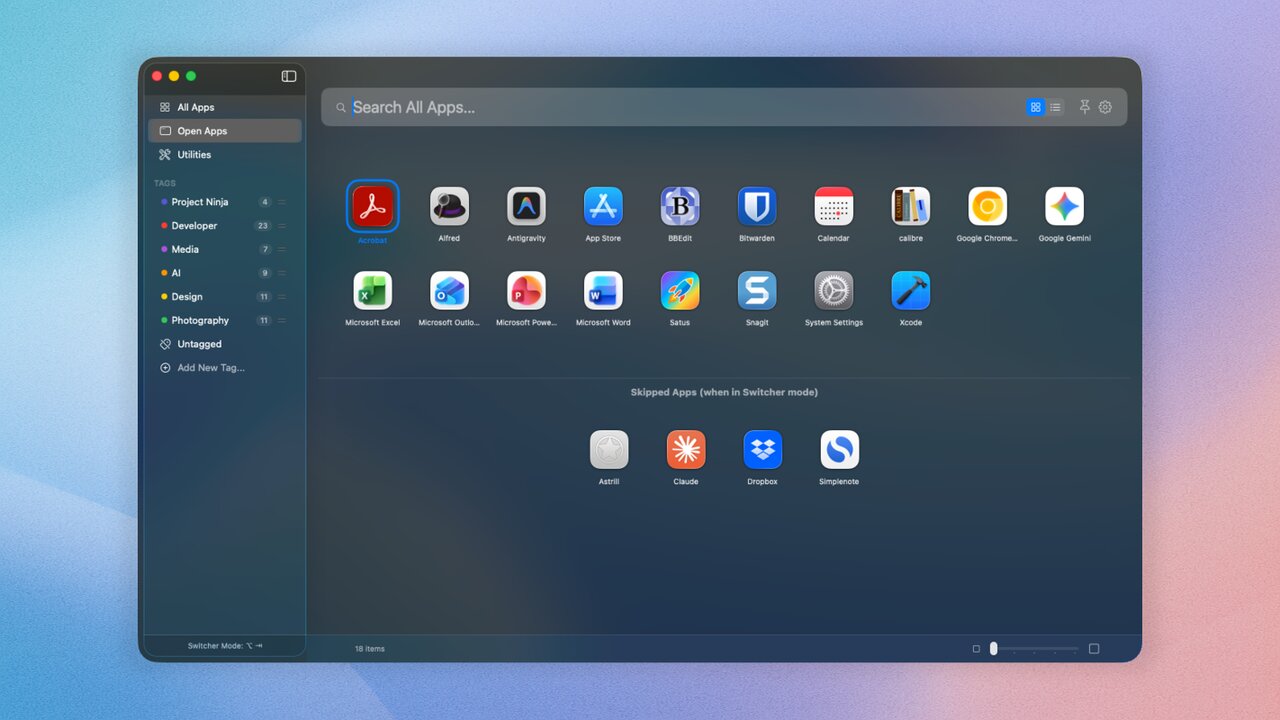Click large icon size button
This screenshot has height=720, width=1280.
[x=1094, y=649]
